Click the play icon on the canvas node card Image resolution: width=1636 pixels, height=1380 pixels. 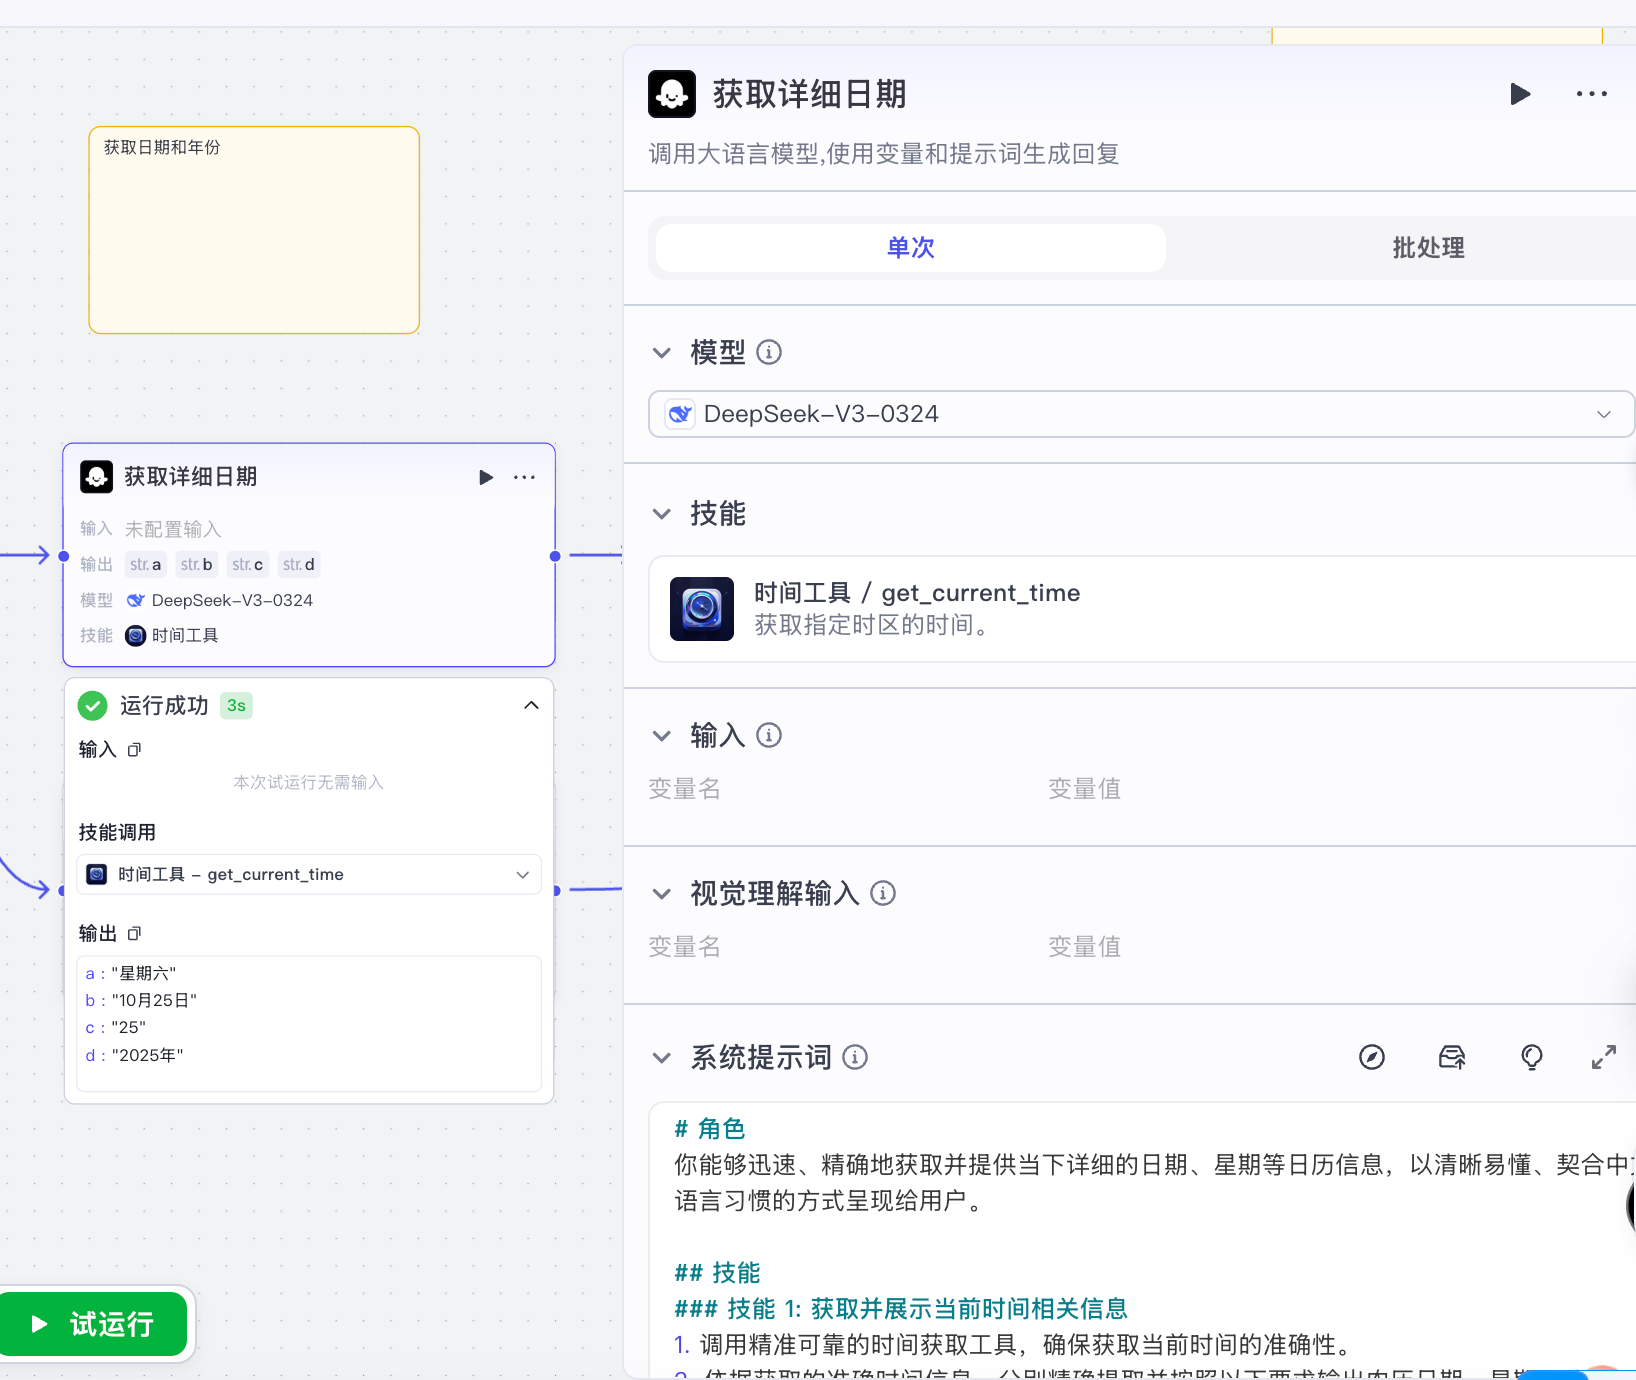486,477
